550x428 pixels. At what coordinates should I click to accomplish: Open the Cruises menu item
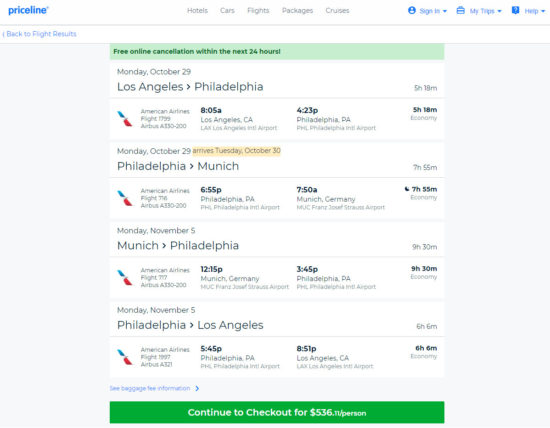(337, 11)
